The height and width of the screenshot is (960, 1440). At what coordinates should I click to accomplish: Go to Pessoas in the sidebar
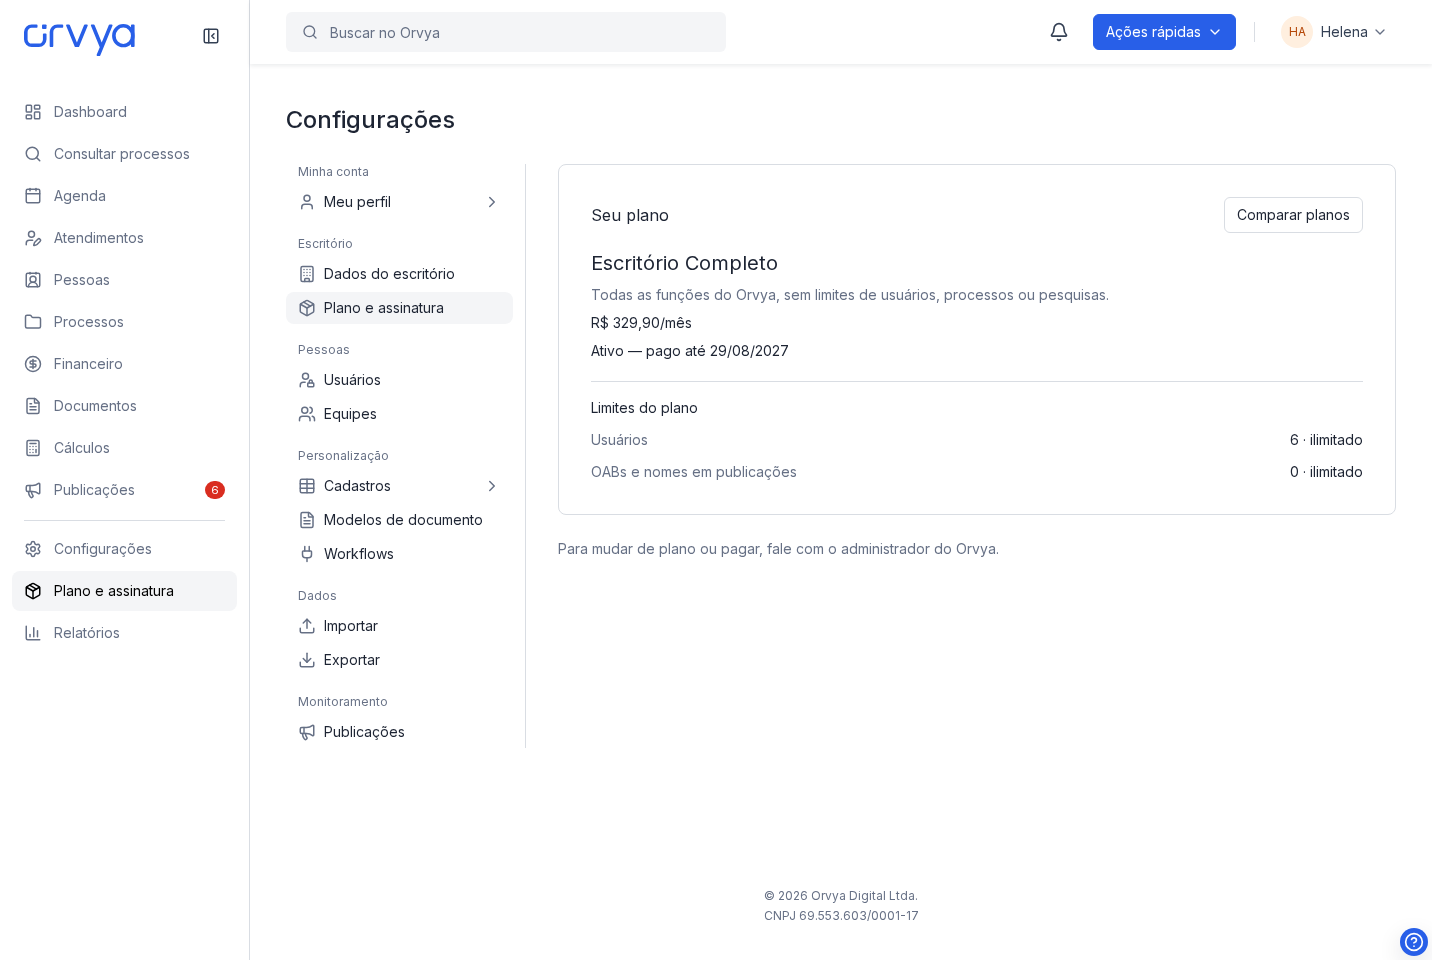[x=124, y=280]
